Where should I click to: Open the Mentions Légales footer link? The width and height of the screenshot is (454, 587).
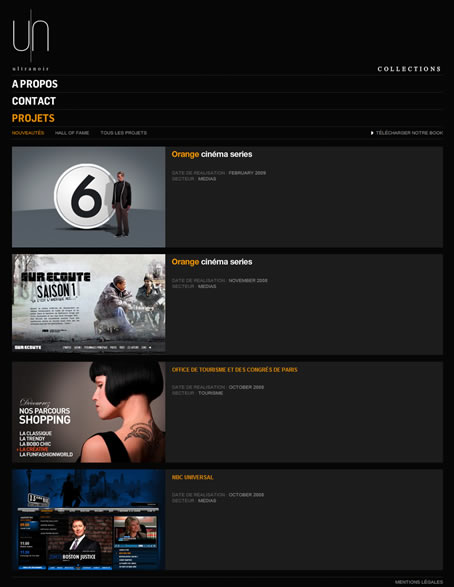pos(419,582)
